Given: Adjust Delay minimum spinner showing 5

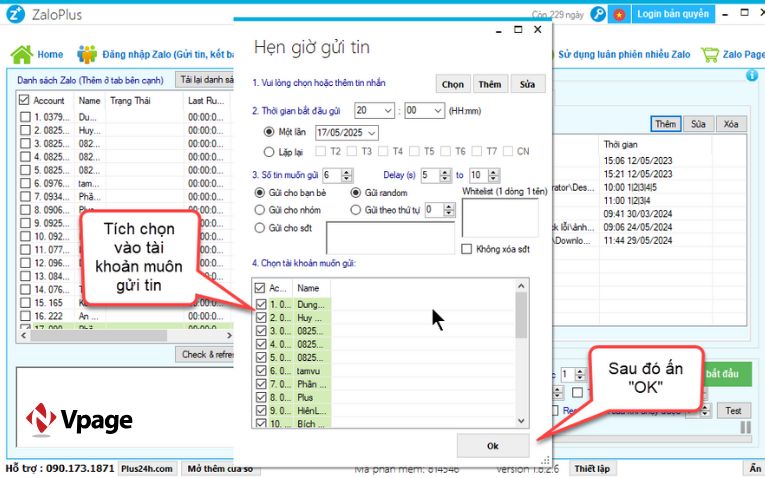Looking at the screenshot, I should pos(445,176).
